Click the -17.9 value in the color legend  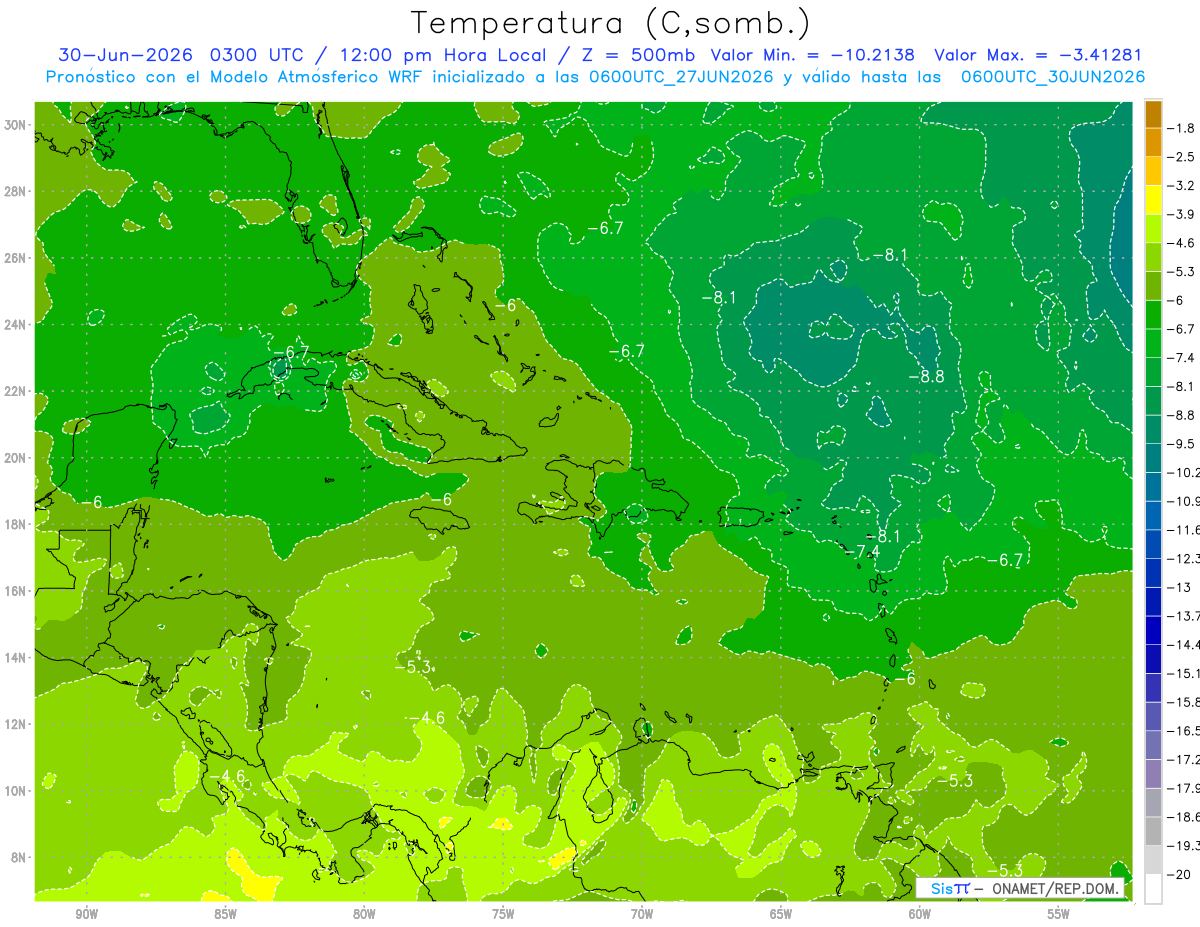(1184, 787)
